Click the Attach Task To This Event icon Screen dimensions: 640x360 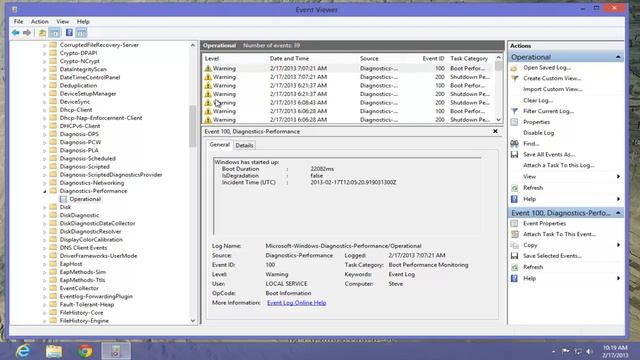(x=514, y=234)
